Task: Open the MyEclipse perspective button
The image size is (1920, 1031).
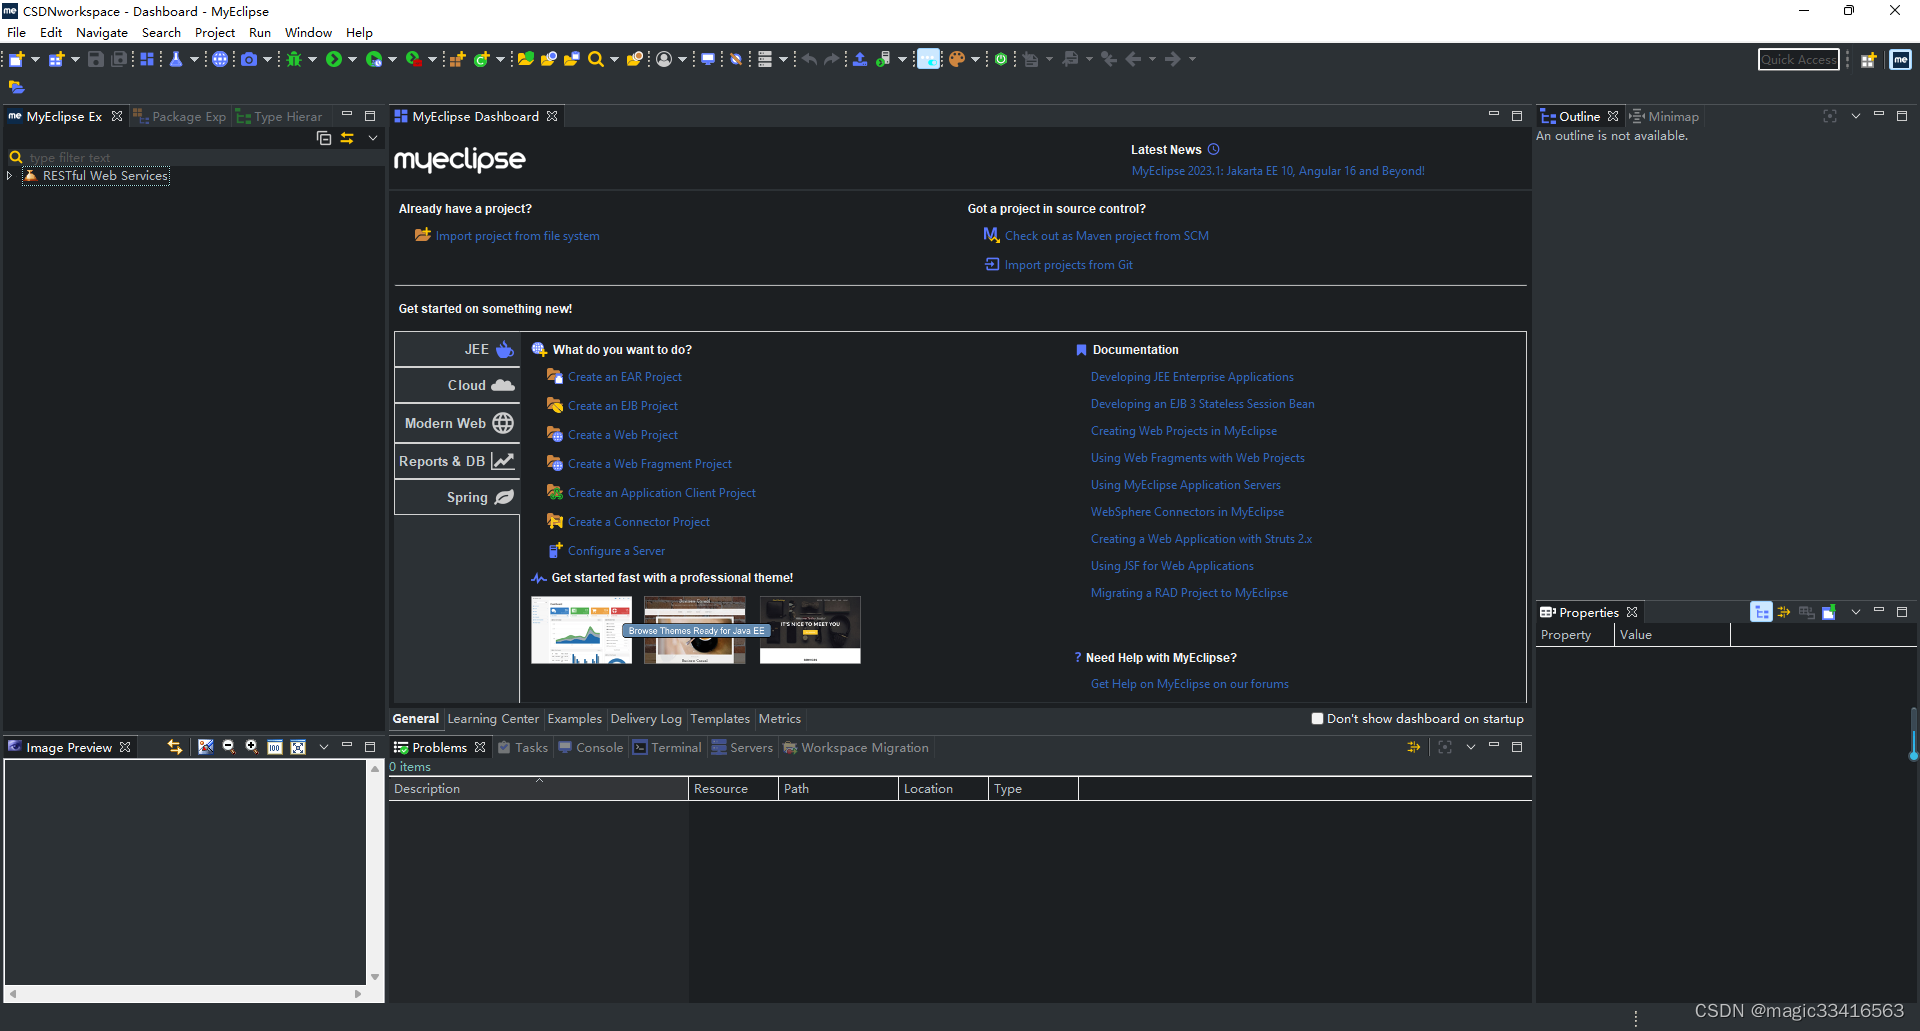Action: pyautogui.click(x=1900, y=60)
